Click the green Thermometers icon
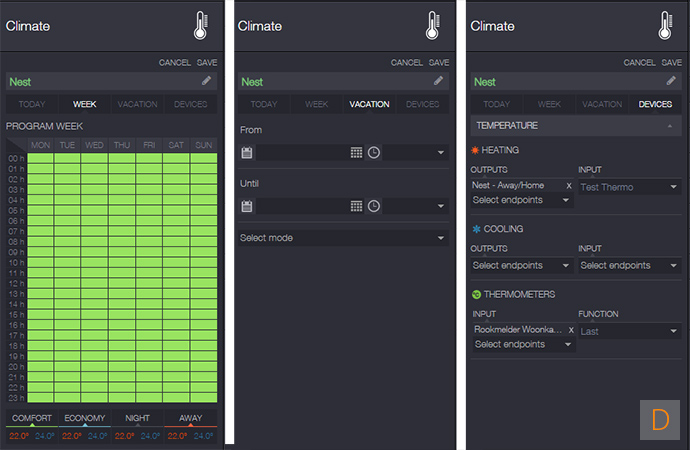 pos(476,294)
